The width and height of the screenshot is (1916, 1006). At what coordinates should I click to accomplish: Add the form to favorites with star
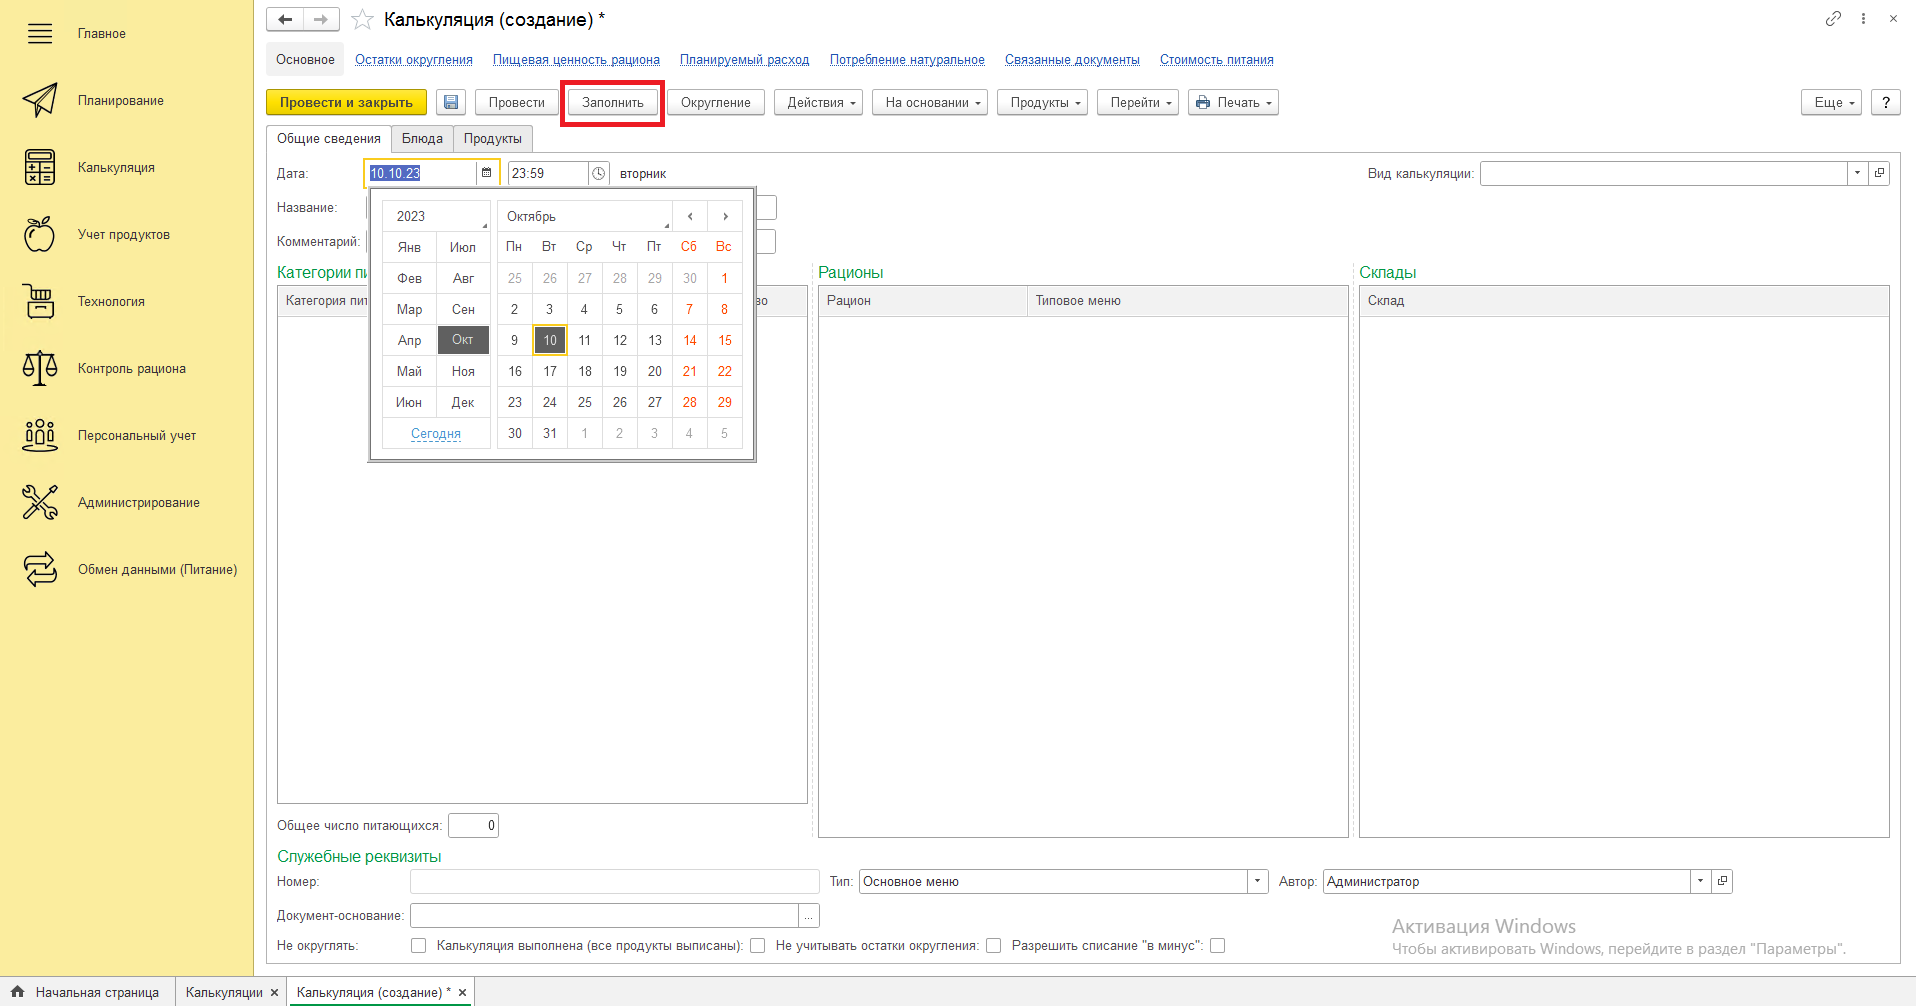(x=363, y=20)
